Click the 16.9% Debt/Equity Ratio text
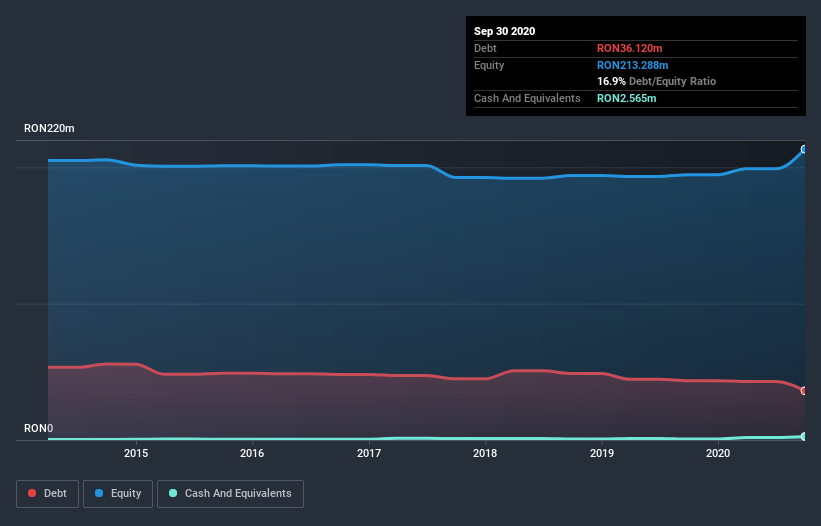This screenshot has width=821, height=526. coord(657,82)
